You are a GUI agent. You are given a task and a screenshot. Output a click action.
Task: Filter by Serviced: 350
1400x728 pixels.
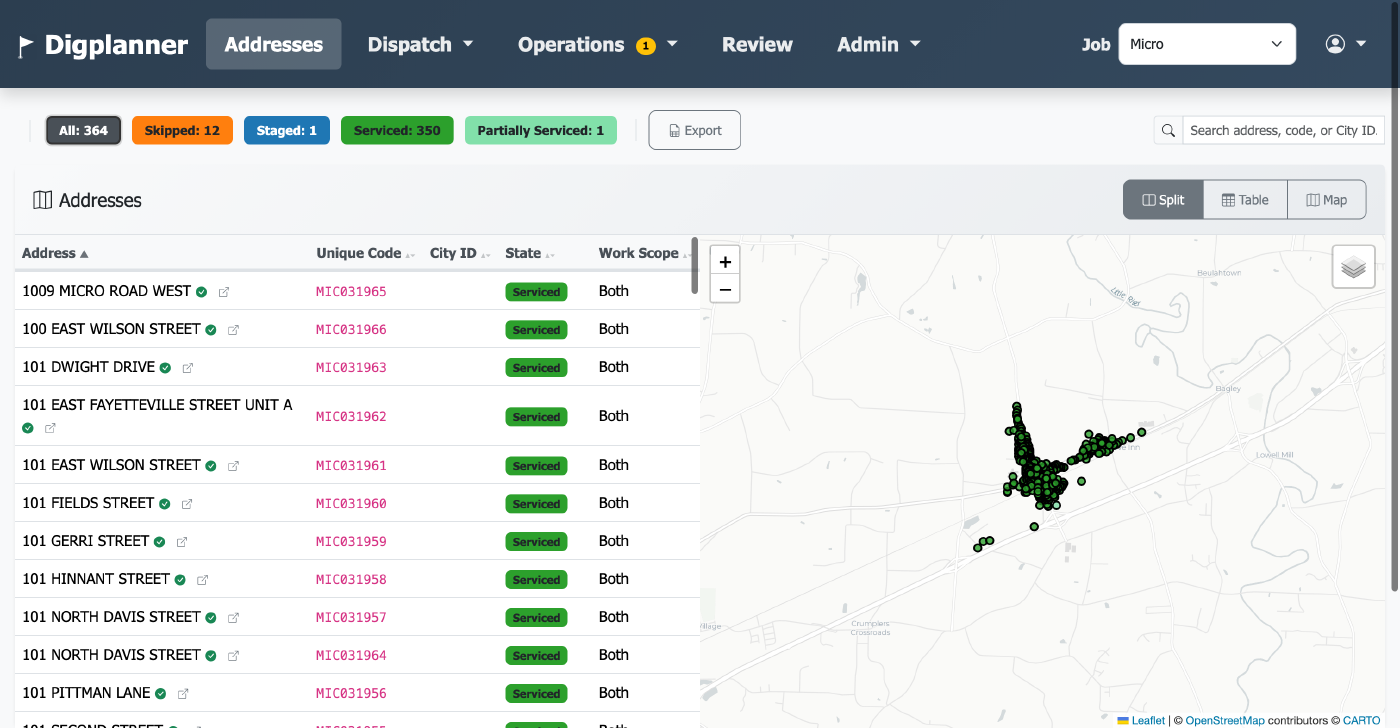coord(397,130)
